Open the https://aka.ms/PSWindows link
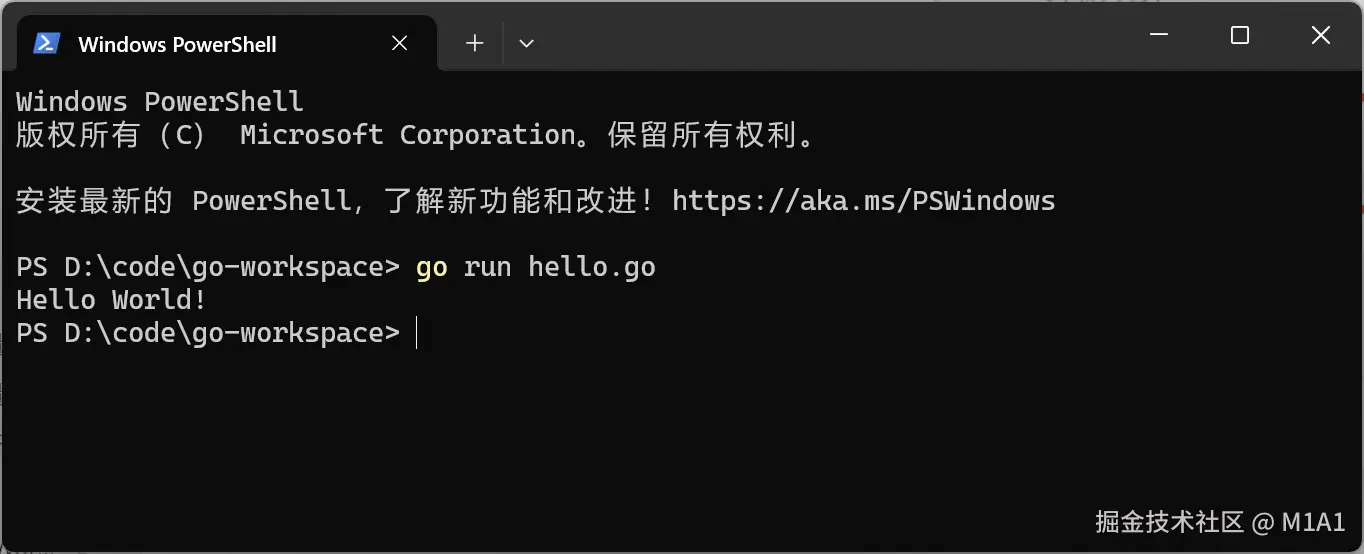1364x554 pixels. coord(863,201)
